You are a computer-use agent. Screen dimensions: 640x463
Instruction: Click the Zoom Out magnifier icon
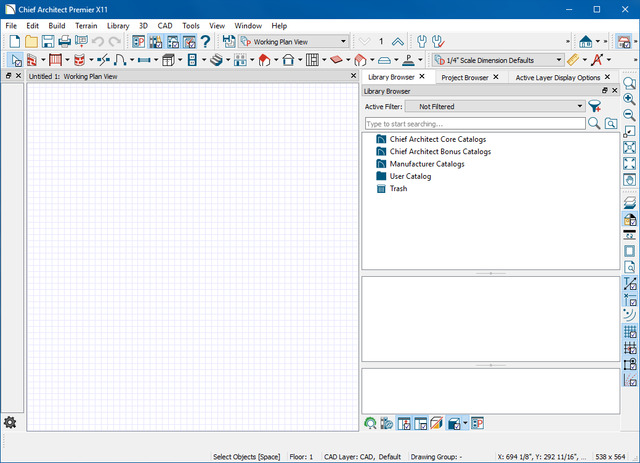(x=629, y=115)
